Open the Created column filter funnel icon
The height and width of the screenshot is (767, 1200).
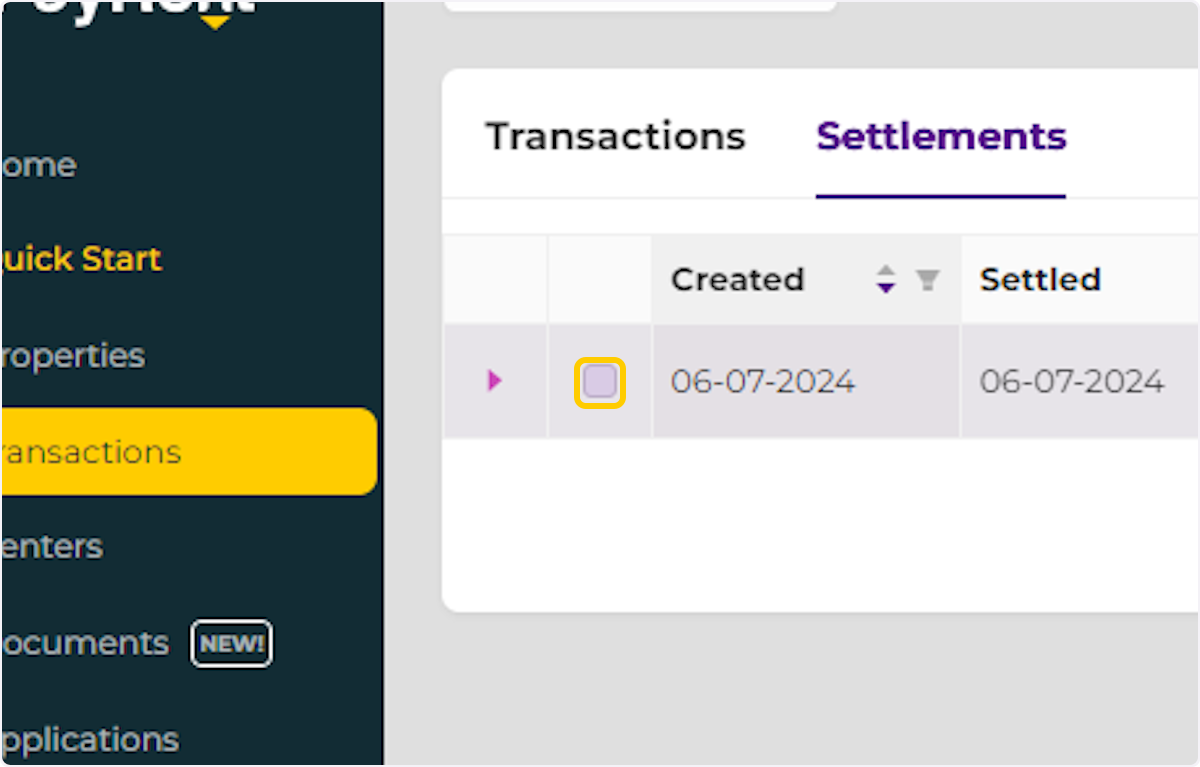(928, 280)
